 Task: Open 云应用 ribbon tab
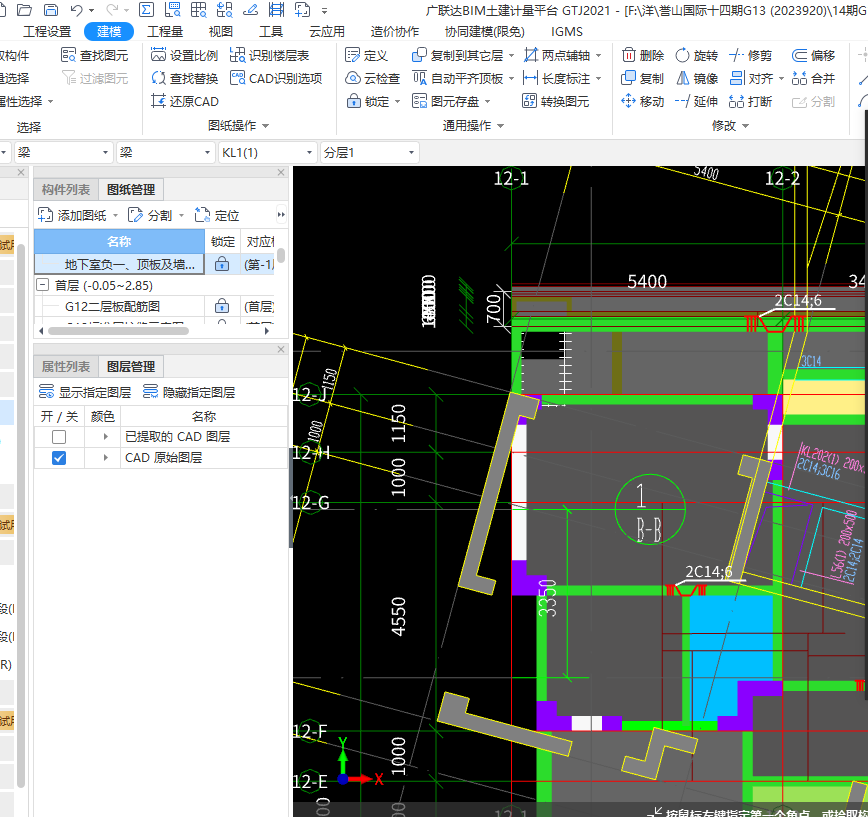(327, 32)
